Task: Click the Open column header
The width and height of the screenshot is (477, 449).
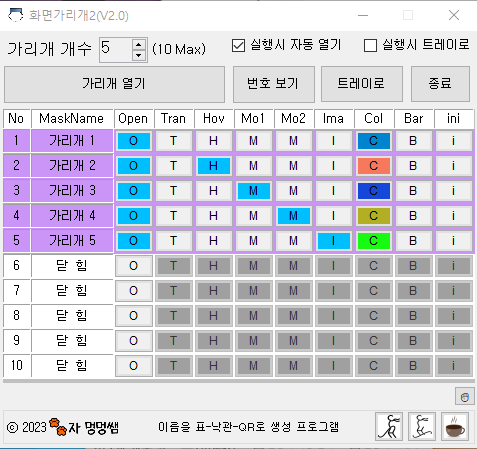Action: tap(133, 119)
